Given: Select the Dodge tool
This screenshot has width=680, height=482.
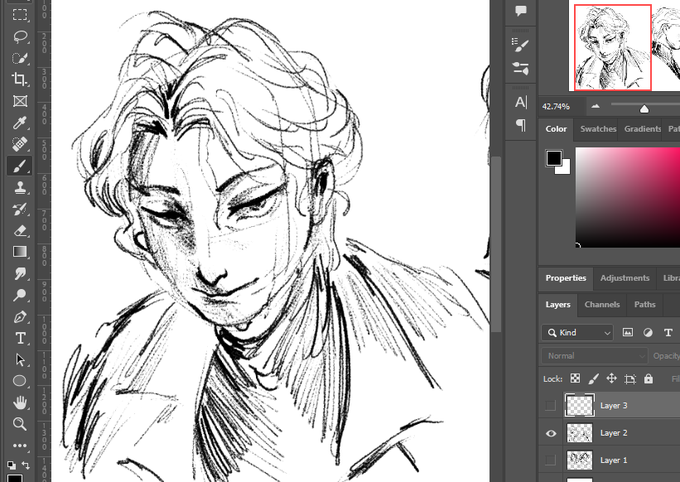Looking at the screenshot, I should [x=20, y=295].
